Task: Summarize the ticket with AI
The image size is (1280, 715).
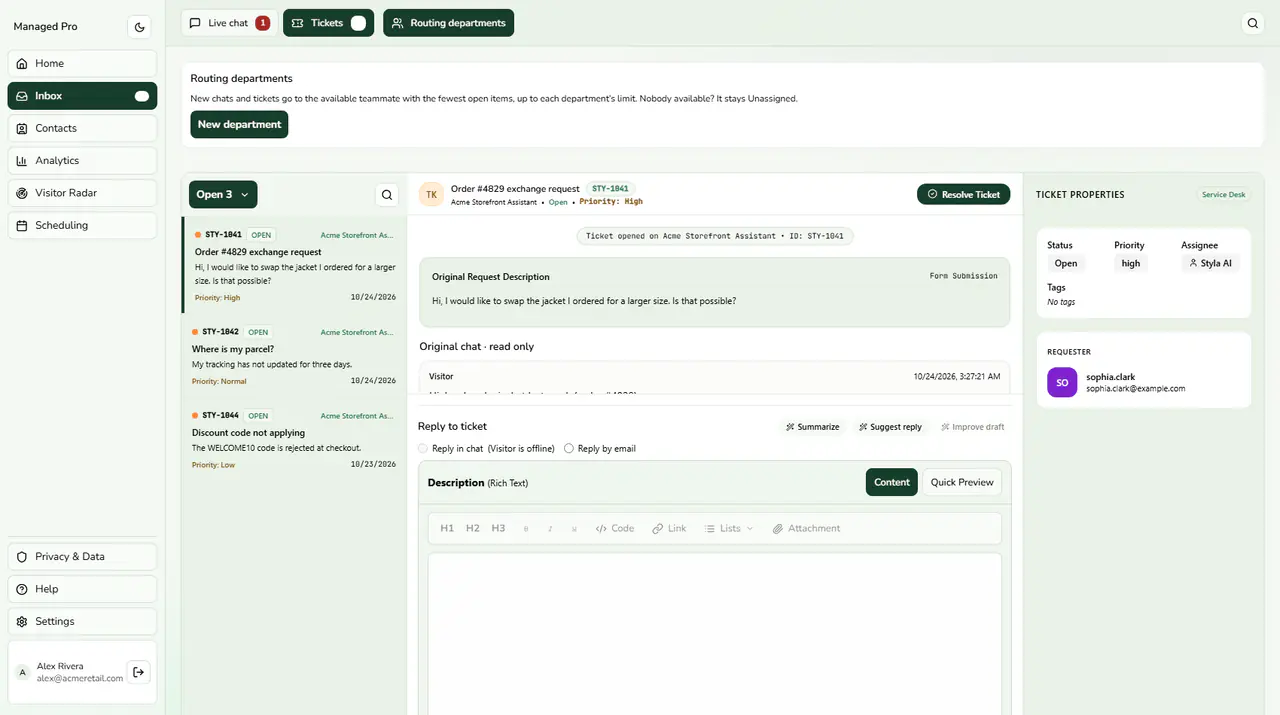Action: [812, 427]
